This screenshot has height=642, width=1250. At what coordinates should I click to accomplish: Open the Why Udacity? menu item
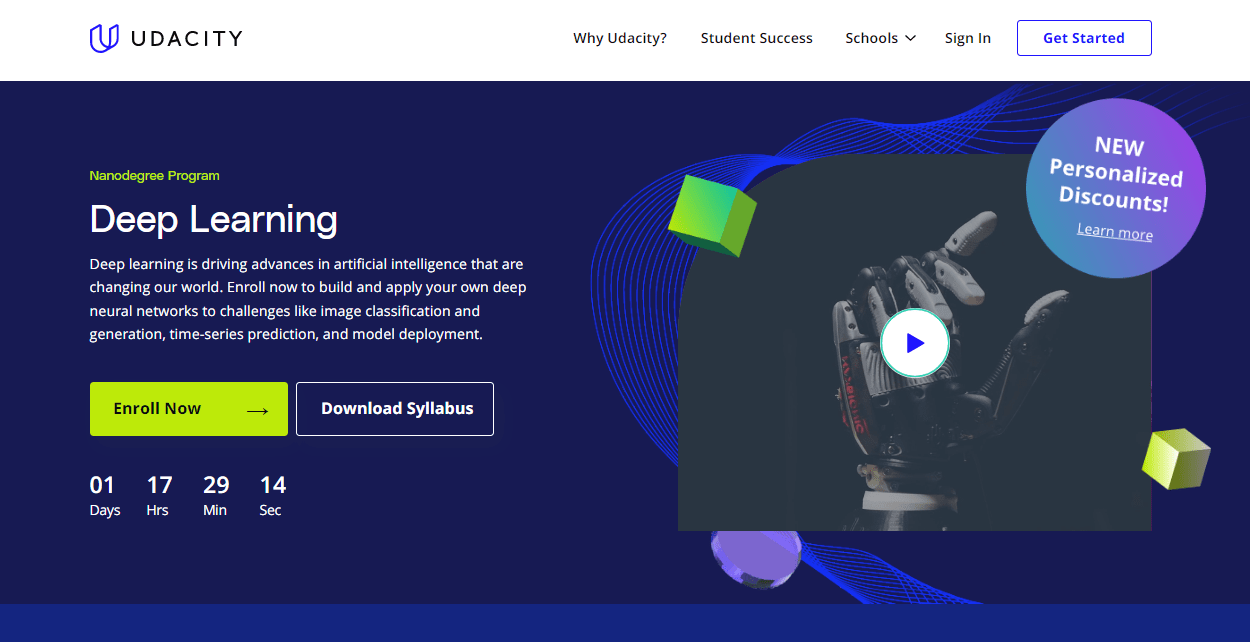click(619, 38)
